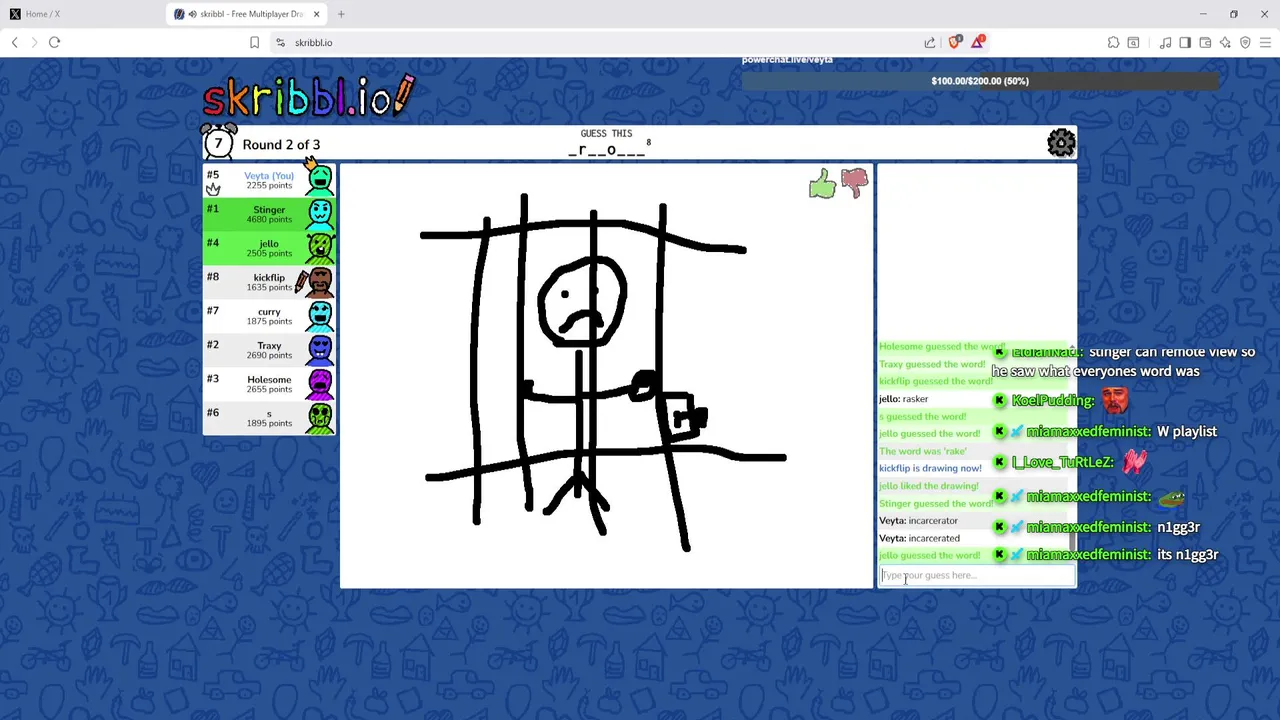Dislike the drawing with thumbs down
This screenshot has height=720, width=1280.
[x=855, y=182]
